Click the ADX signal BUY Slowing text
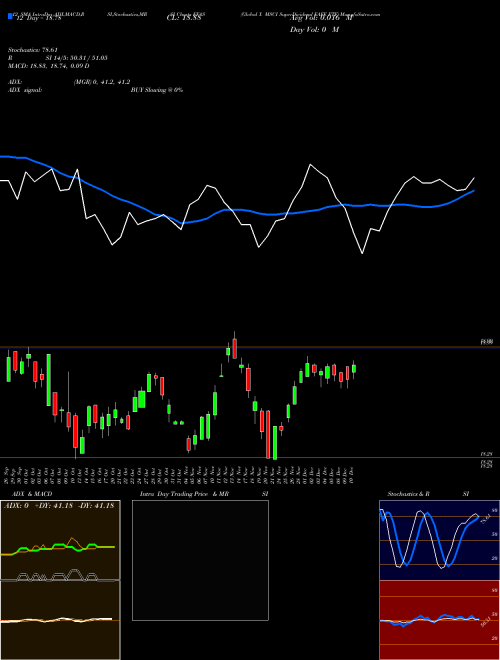Image resolution: width=500 pixels, height=660 pixels. 157,90
